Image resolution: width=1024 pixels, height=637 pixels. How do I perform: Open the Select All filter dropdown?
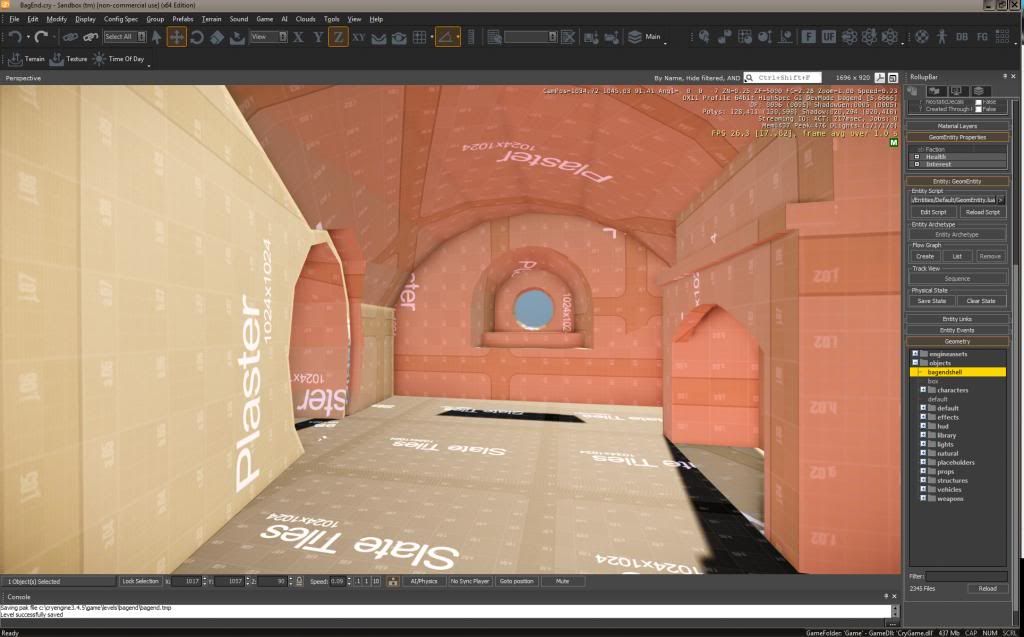(125, 37)
